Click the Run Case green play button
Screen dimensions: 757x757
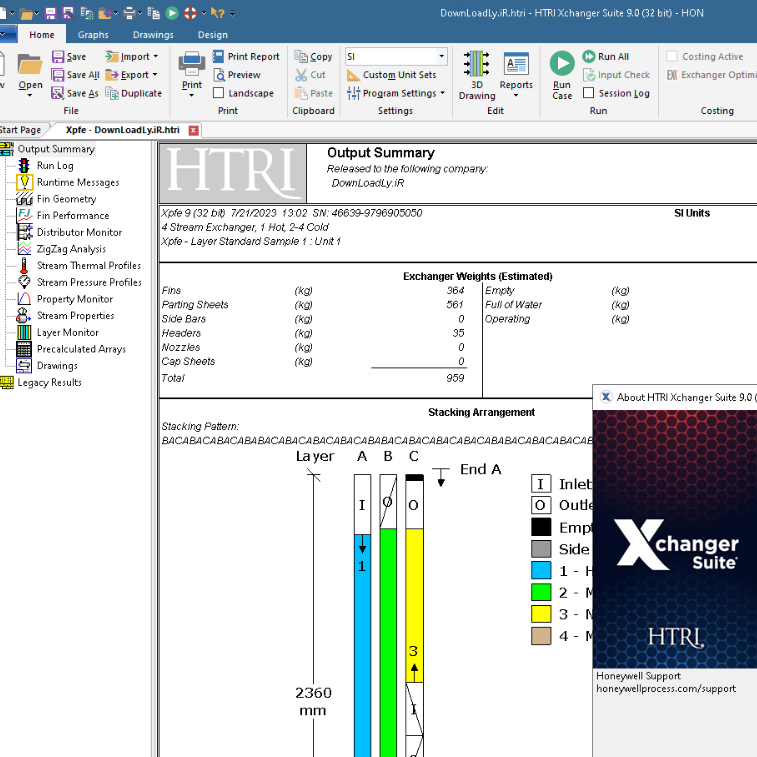coord(562,63)
